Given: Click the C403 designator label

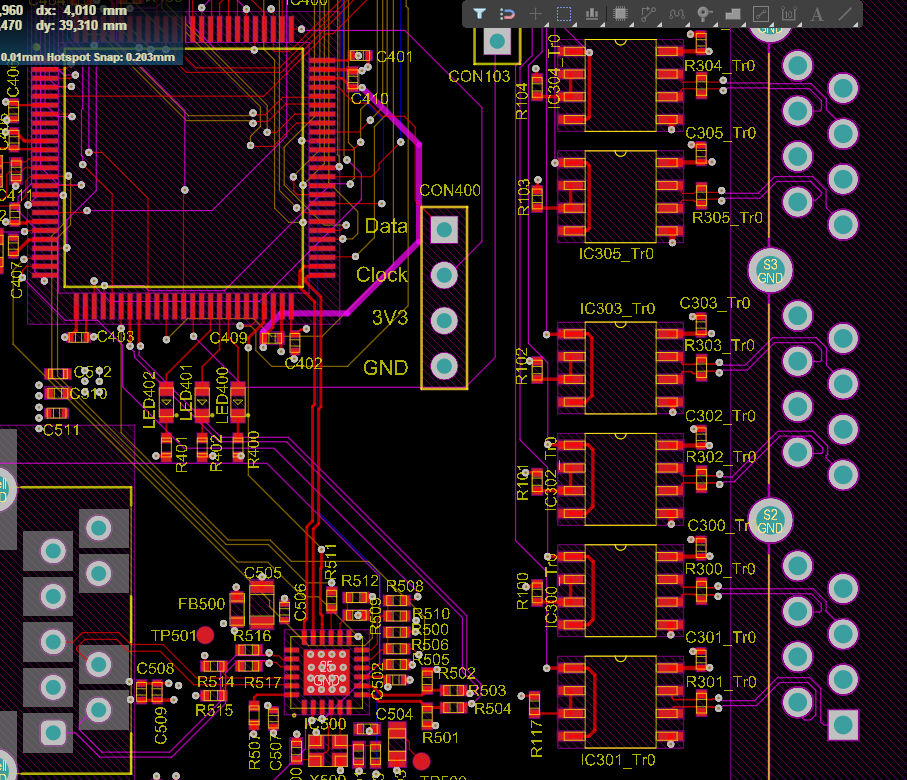Looking at the screenshot, I should coord(116,337).
